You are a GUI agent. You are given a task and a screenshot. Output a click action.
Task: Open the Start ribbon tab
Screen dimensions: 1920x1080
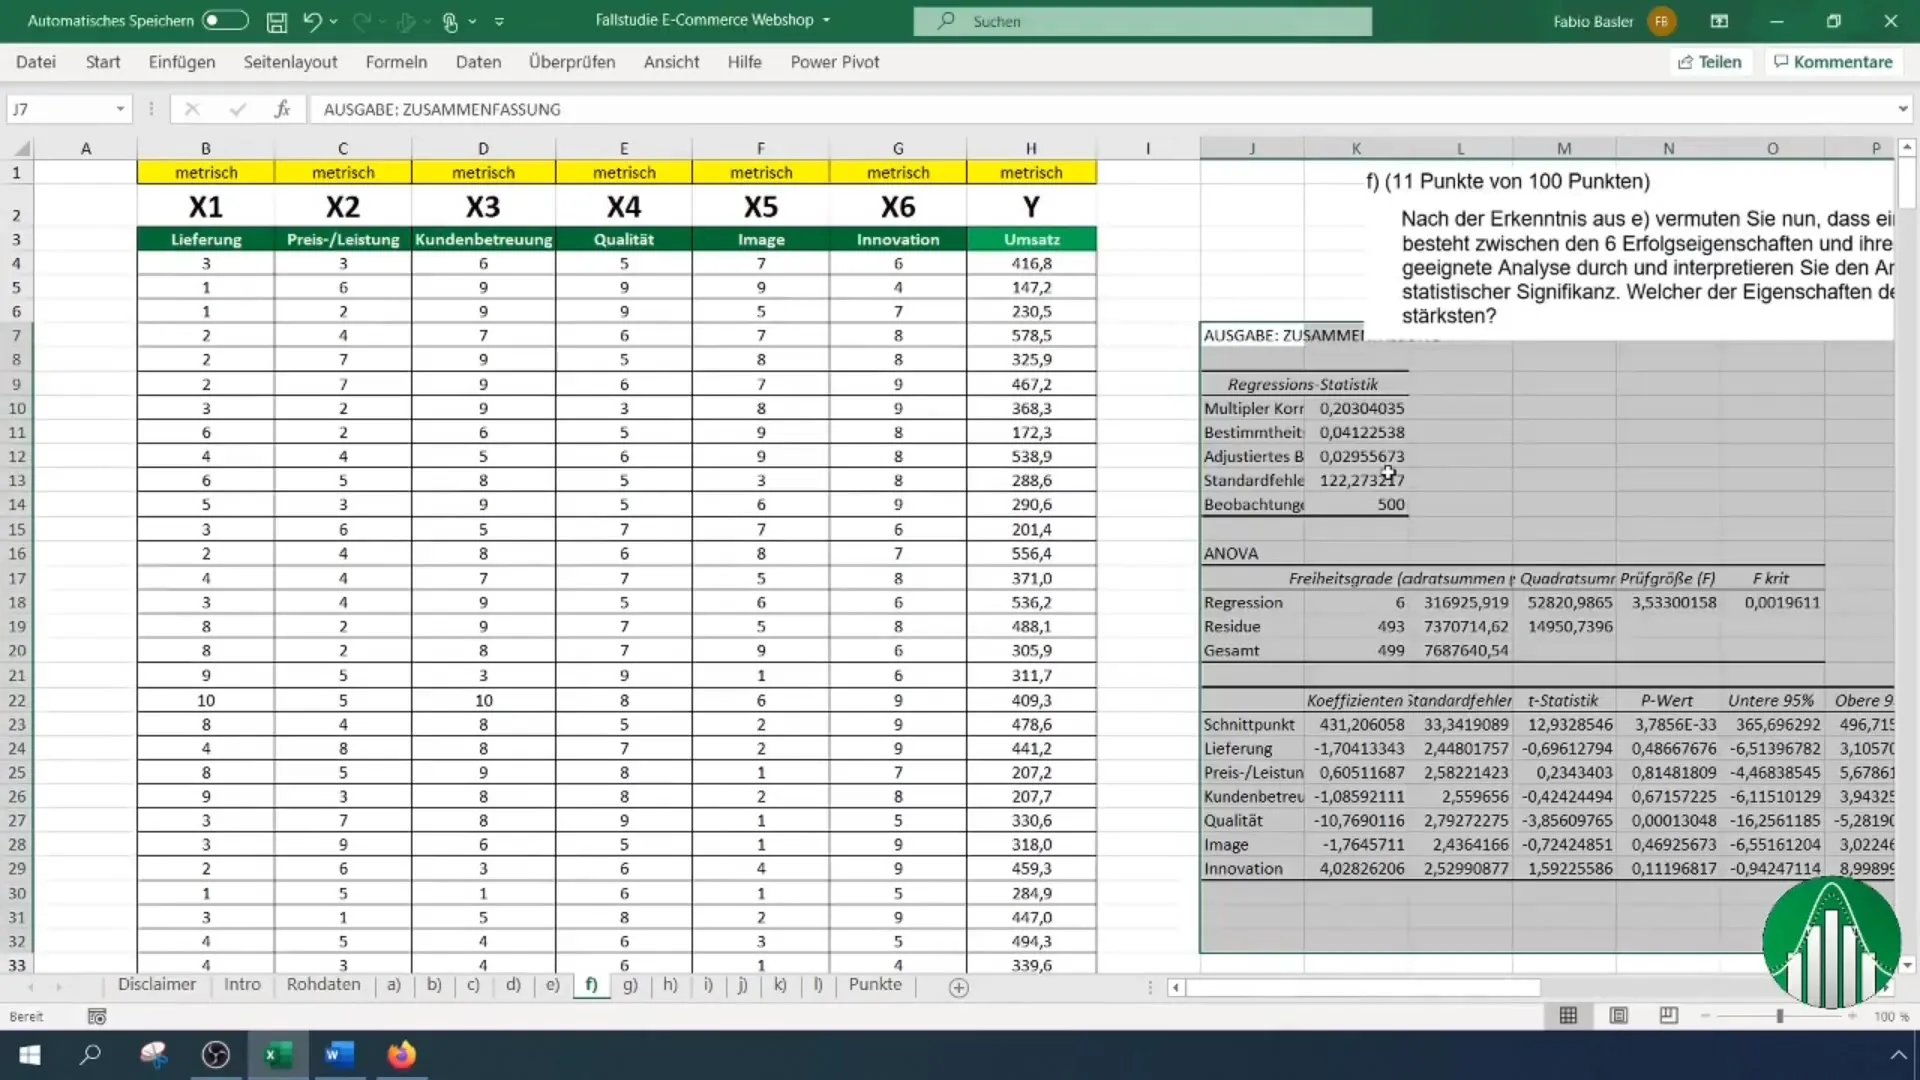tap(103, 62)
